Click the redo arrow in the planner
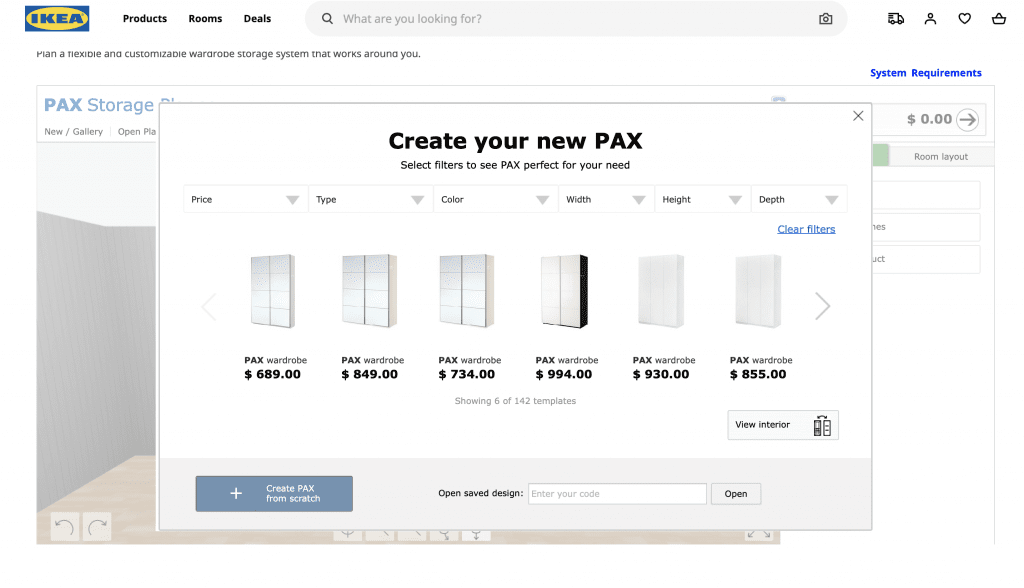1024x588 pixels. (x=97, y=527)
